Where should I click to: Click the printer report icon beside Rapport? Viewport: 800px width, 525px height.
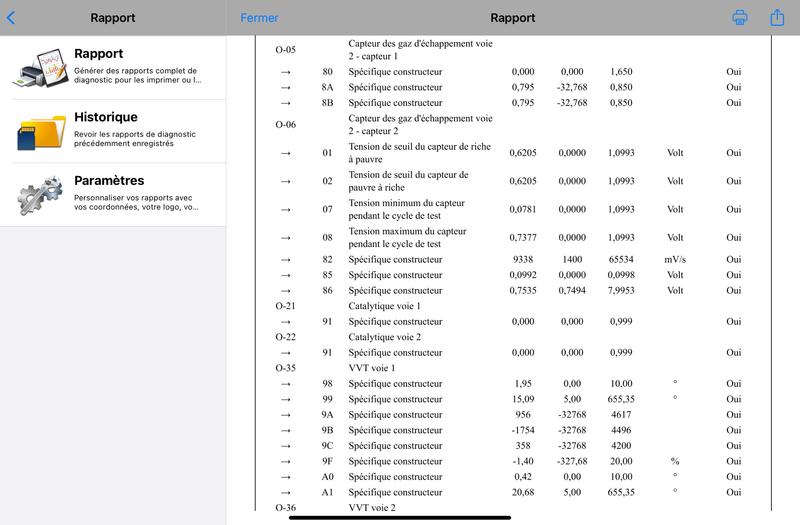41,68
